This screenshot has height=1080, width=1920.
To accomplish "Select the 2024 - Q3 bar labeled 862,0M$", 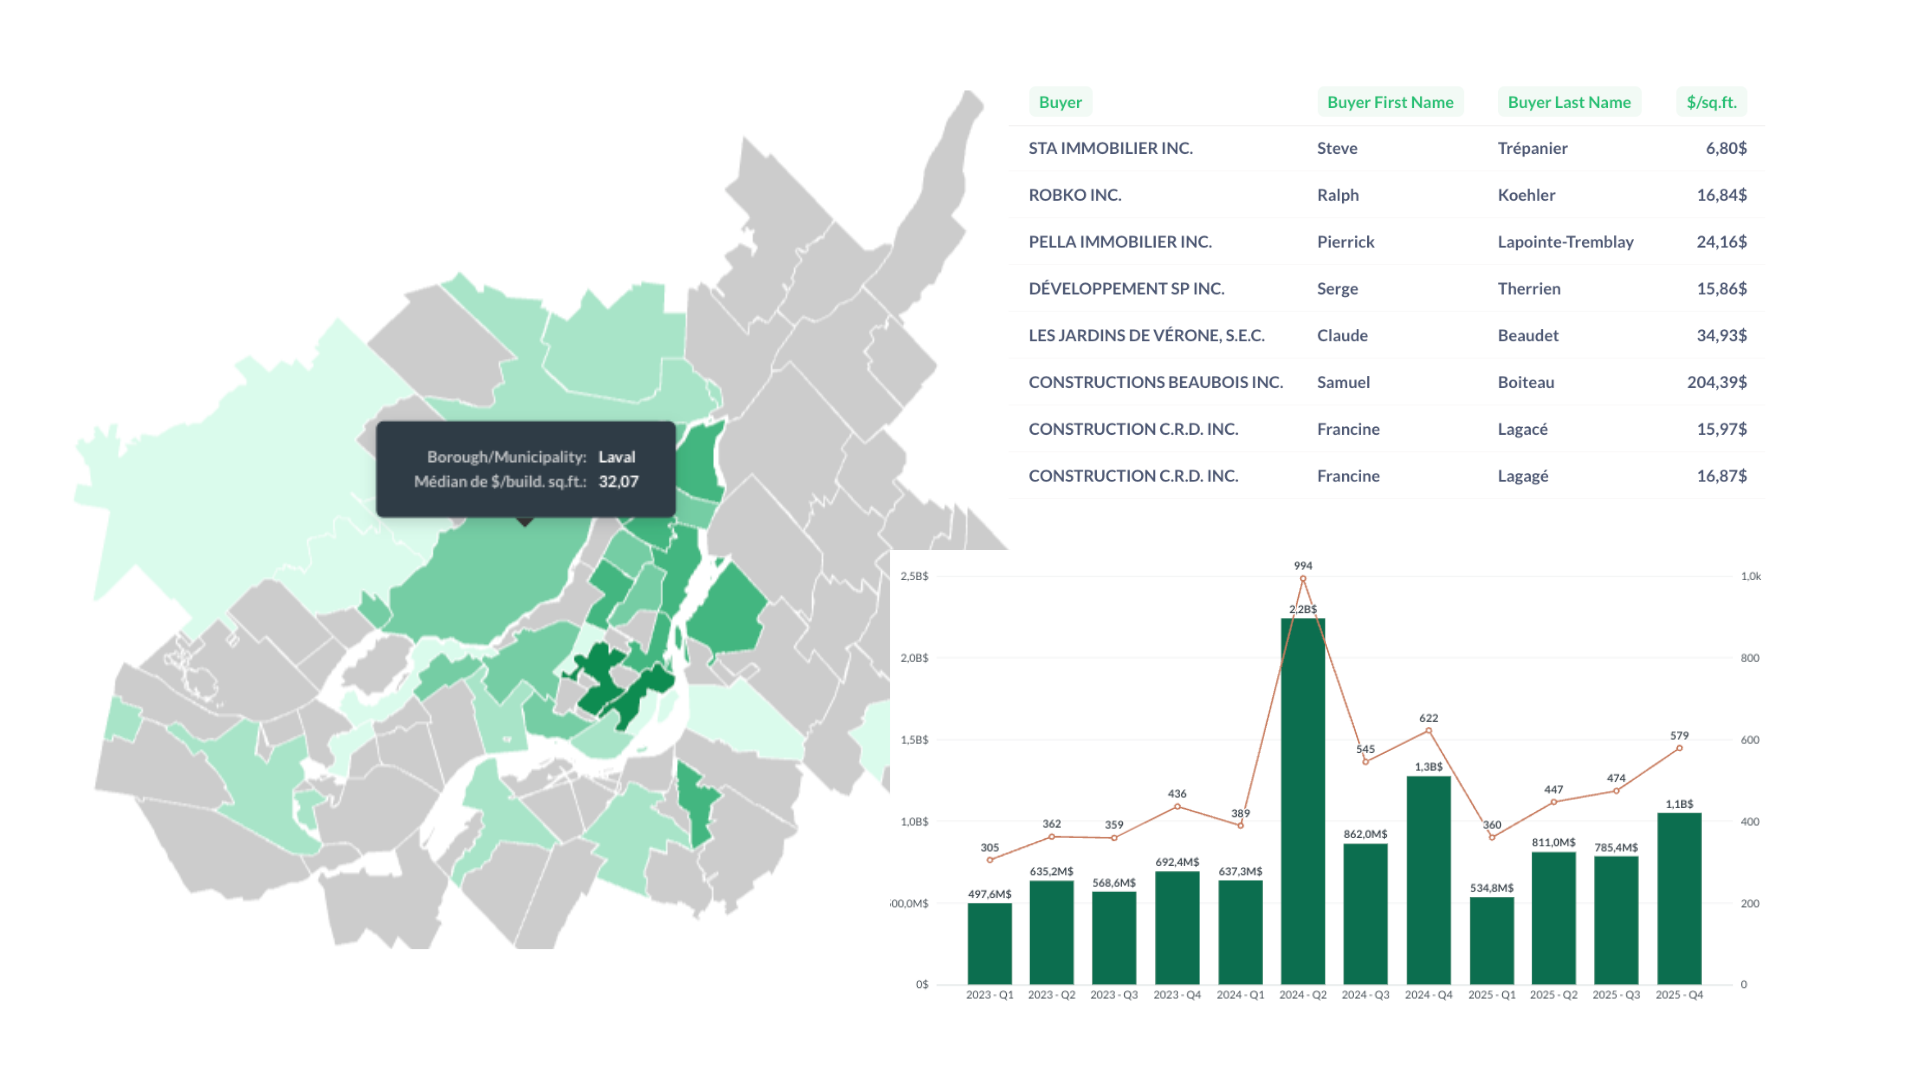I will [x=1365, y=914].
